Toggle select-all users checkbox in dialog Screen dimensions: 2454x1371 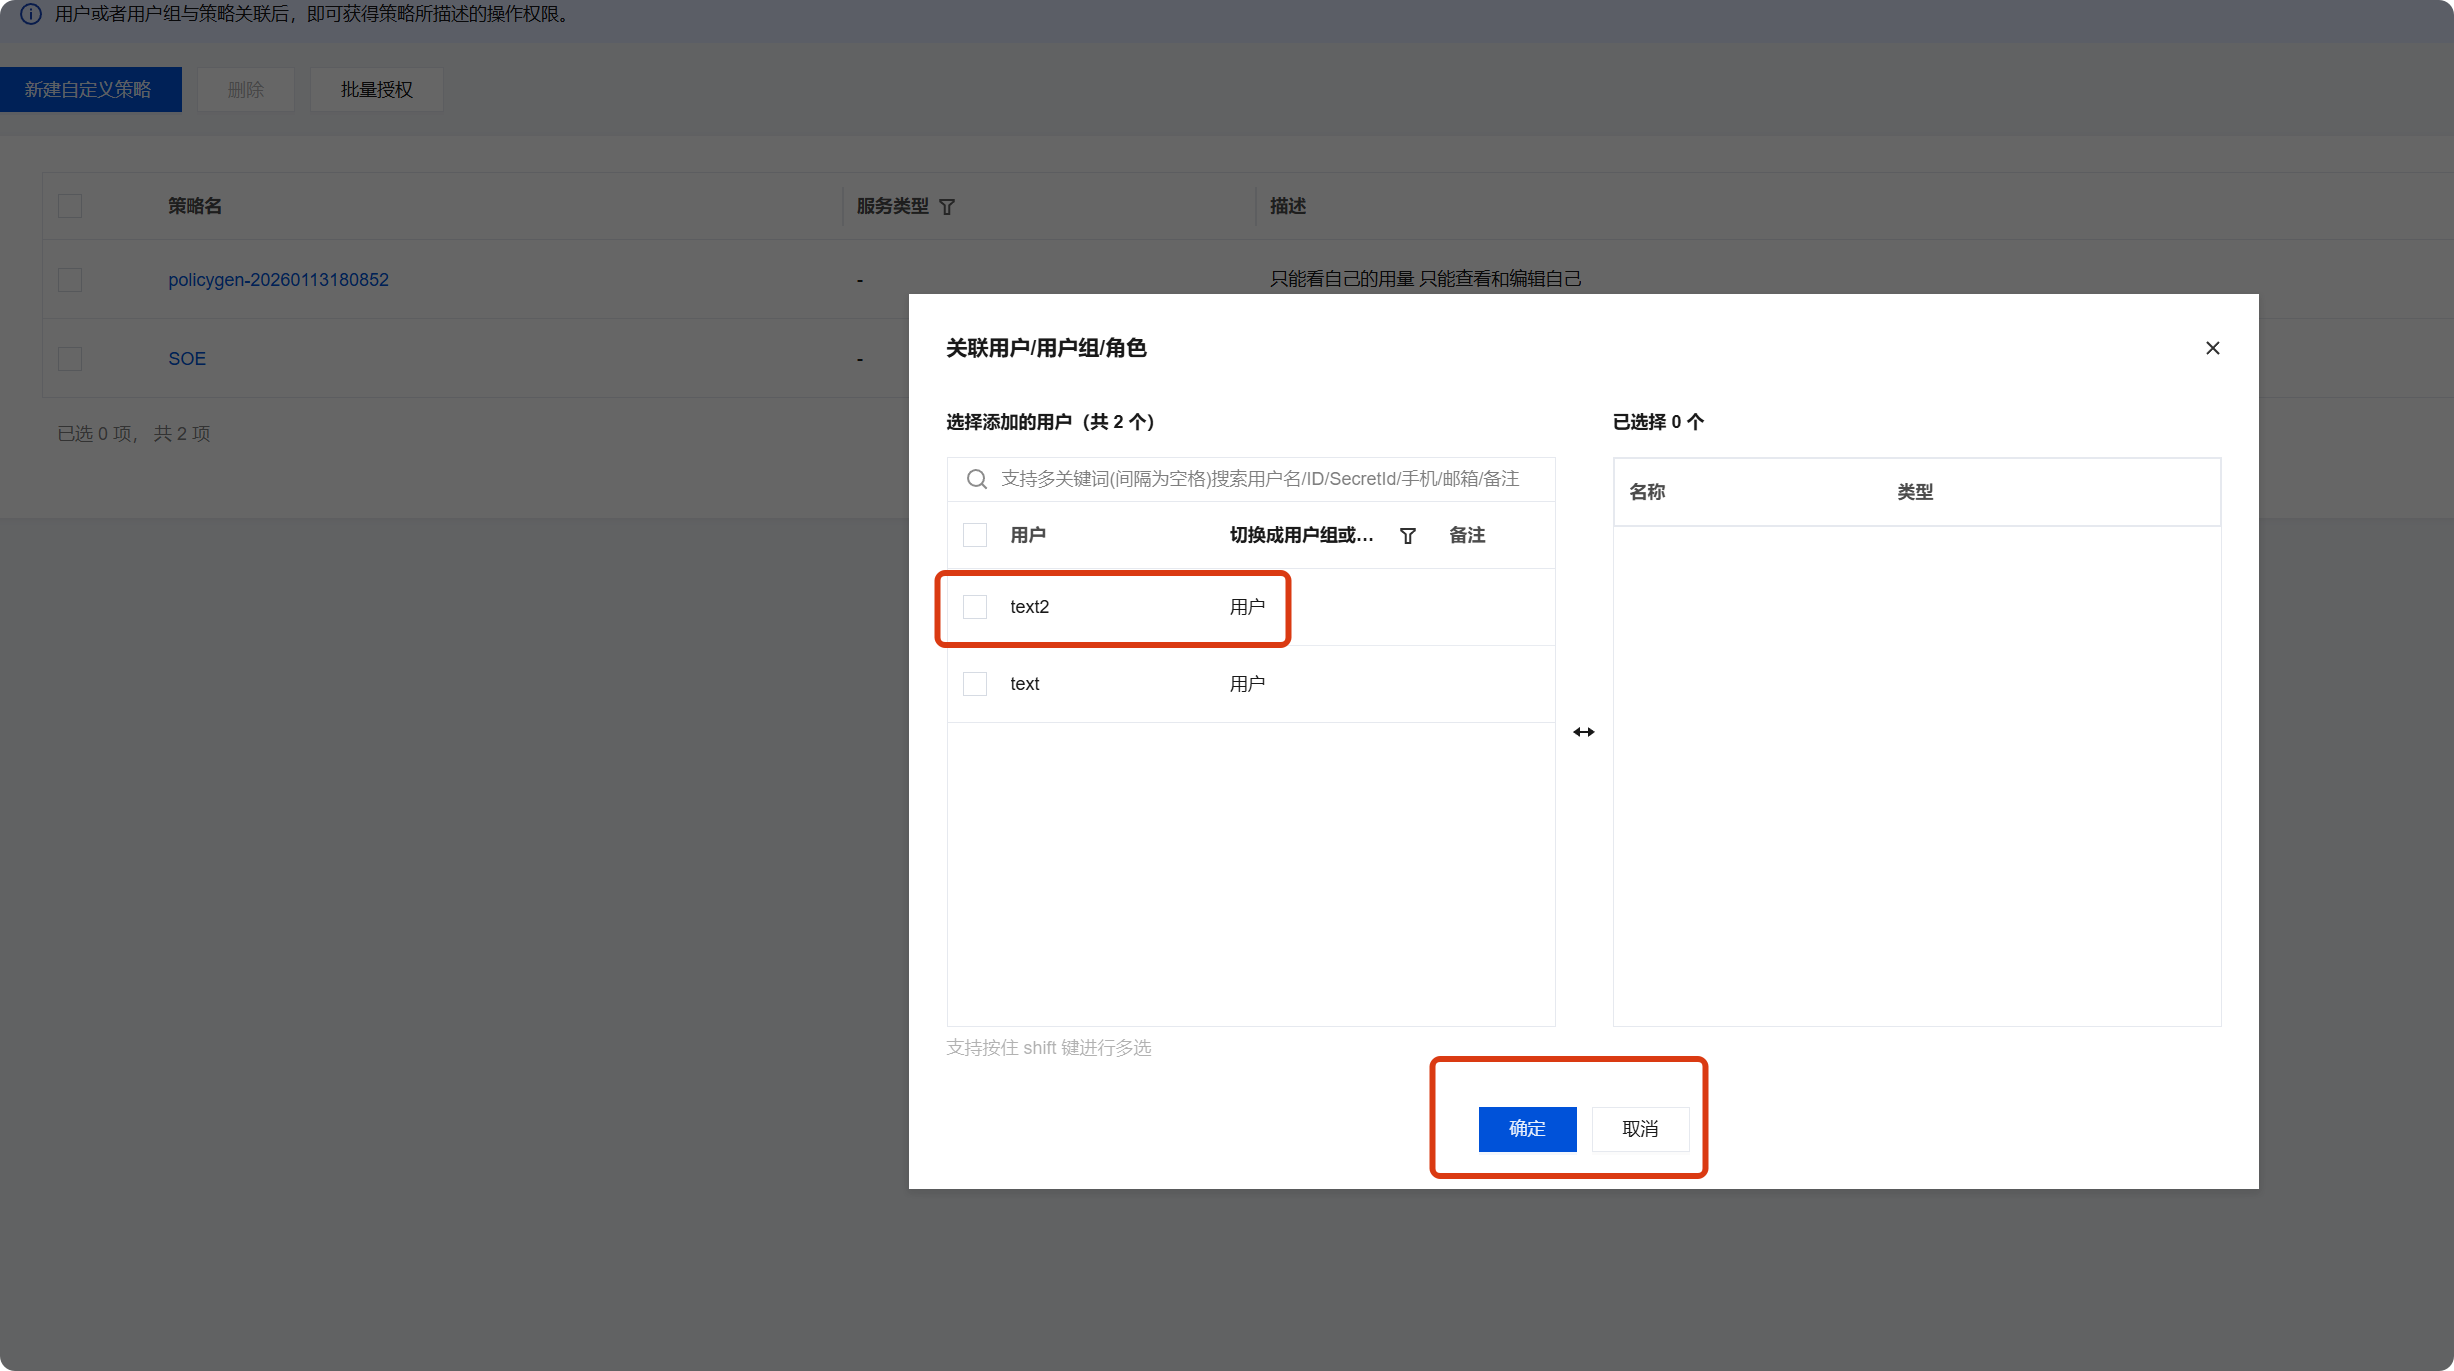(974, 535)
